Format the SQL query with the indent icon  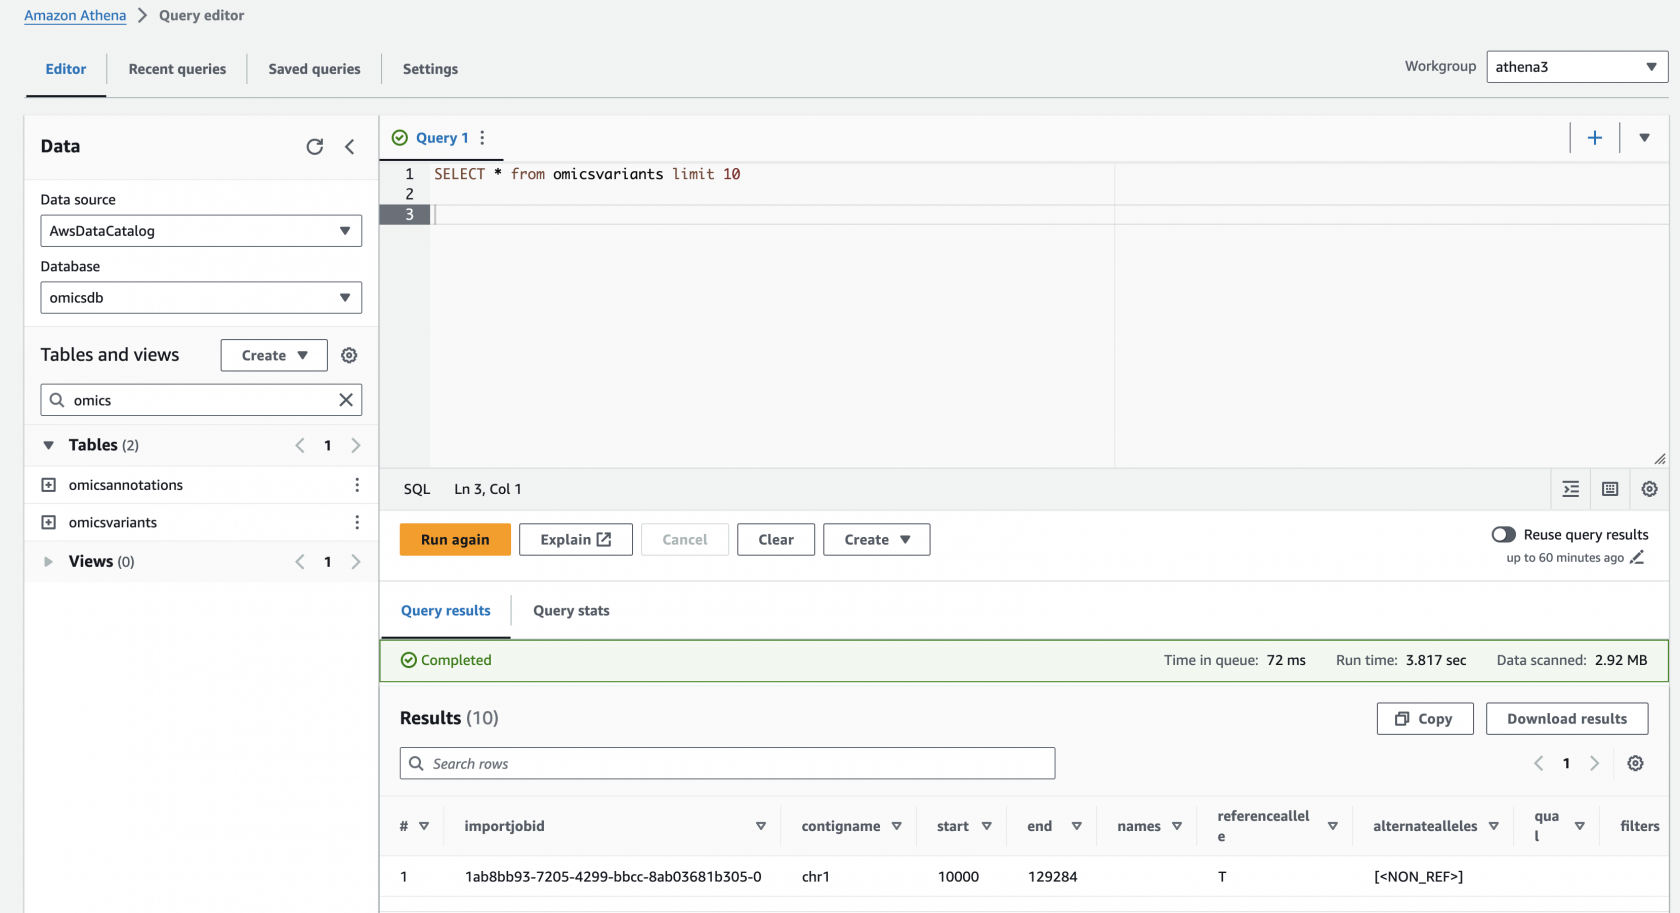click(x=1571, y=489)
